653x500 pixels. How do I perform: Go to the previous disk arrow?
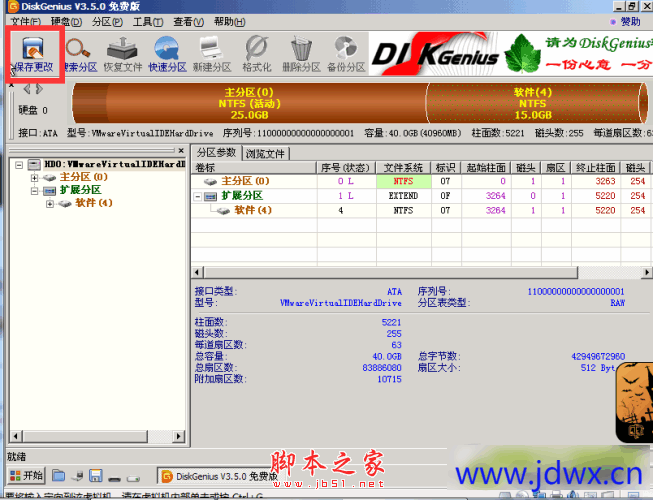click(x=27, y=89)
